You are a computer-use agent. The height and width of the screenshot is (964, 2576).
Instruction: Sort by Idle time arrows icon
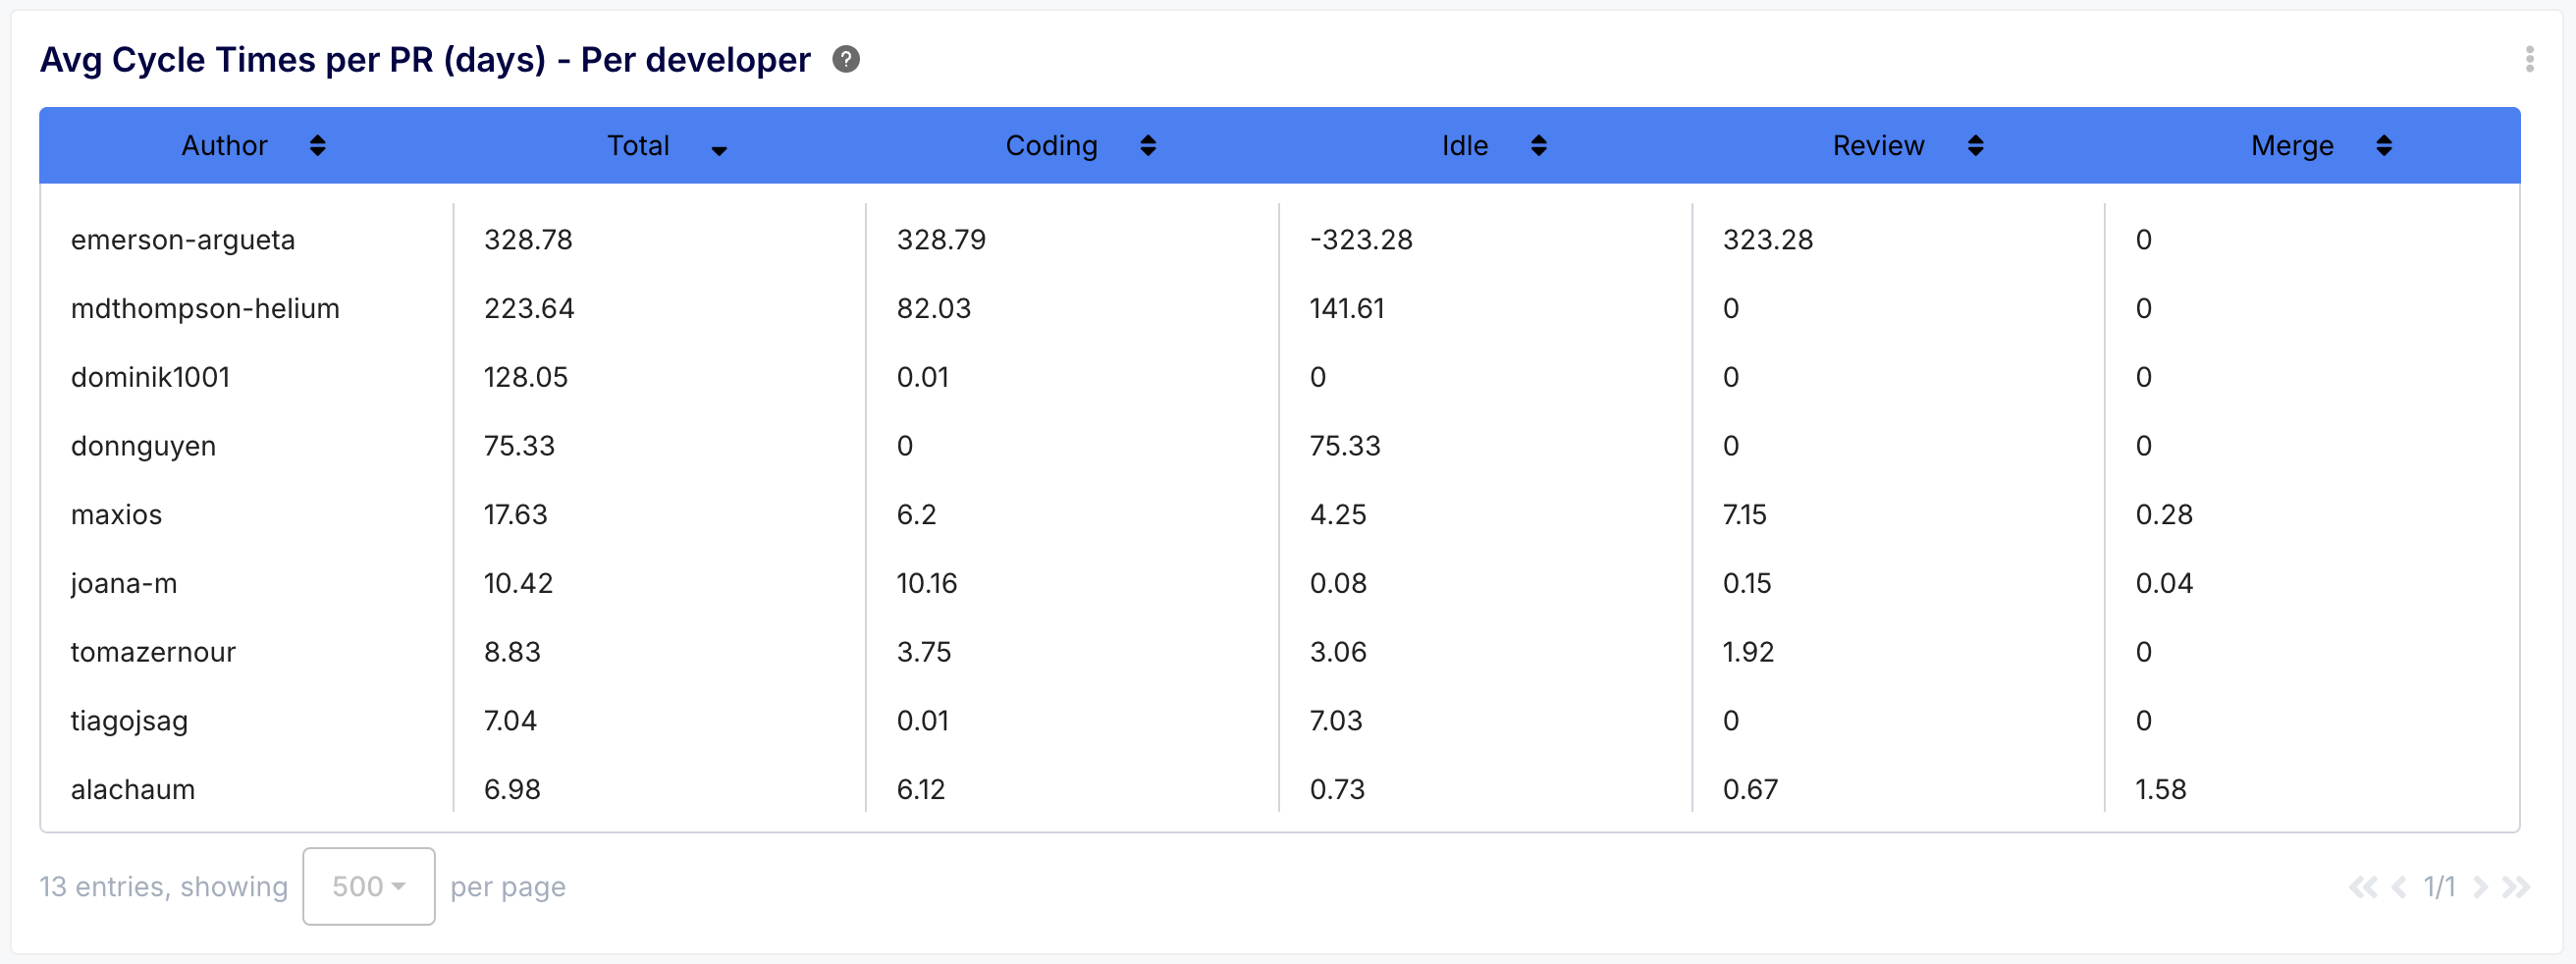(1538, 146)
